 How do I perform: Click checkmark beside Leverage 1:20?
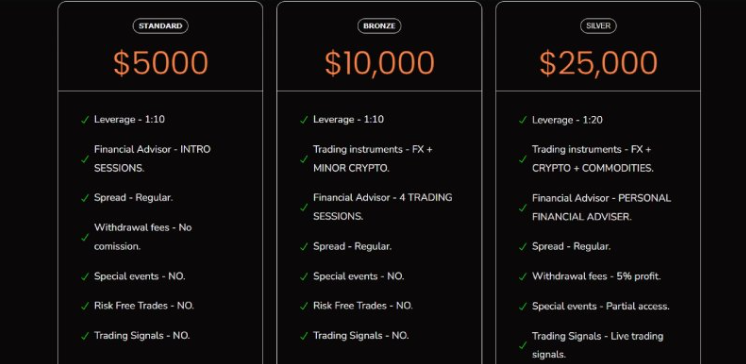coord(523,120)
